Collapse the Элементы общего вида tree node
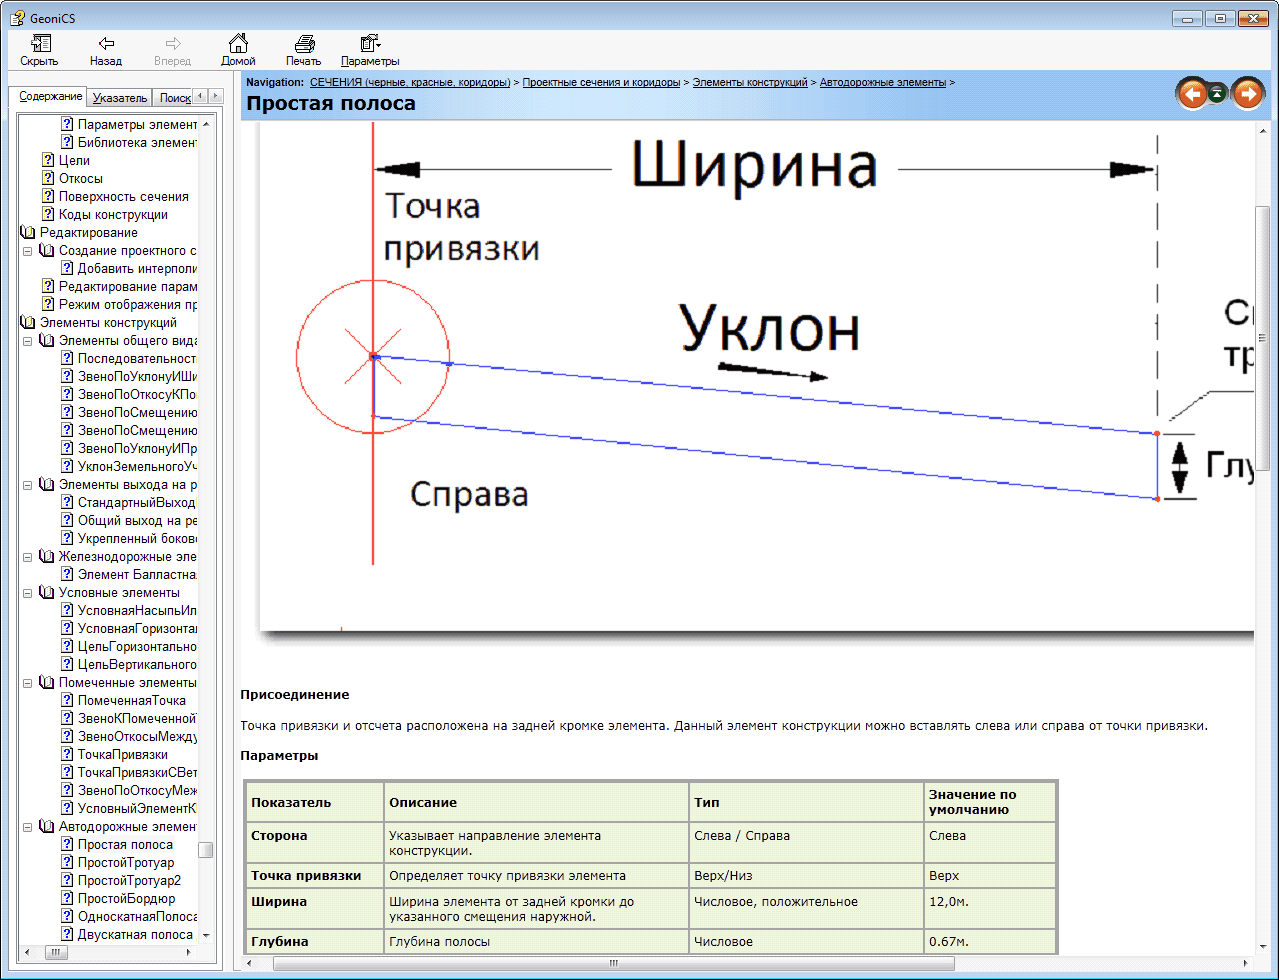1279x980 pixels. (x=28, y=341)
